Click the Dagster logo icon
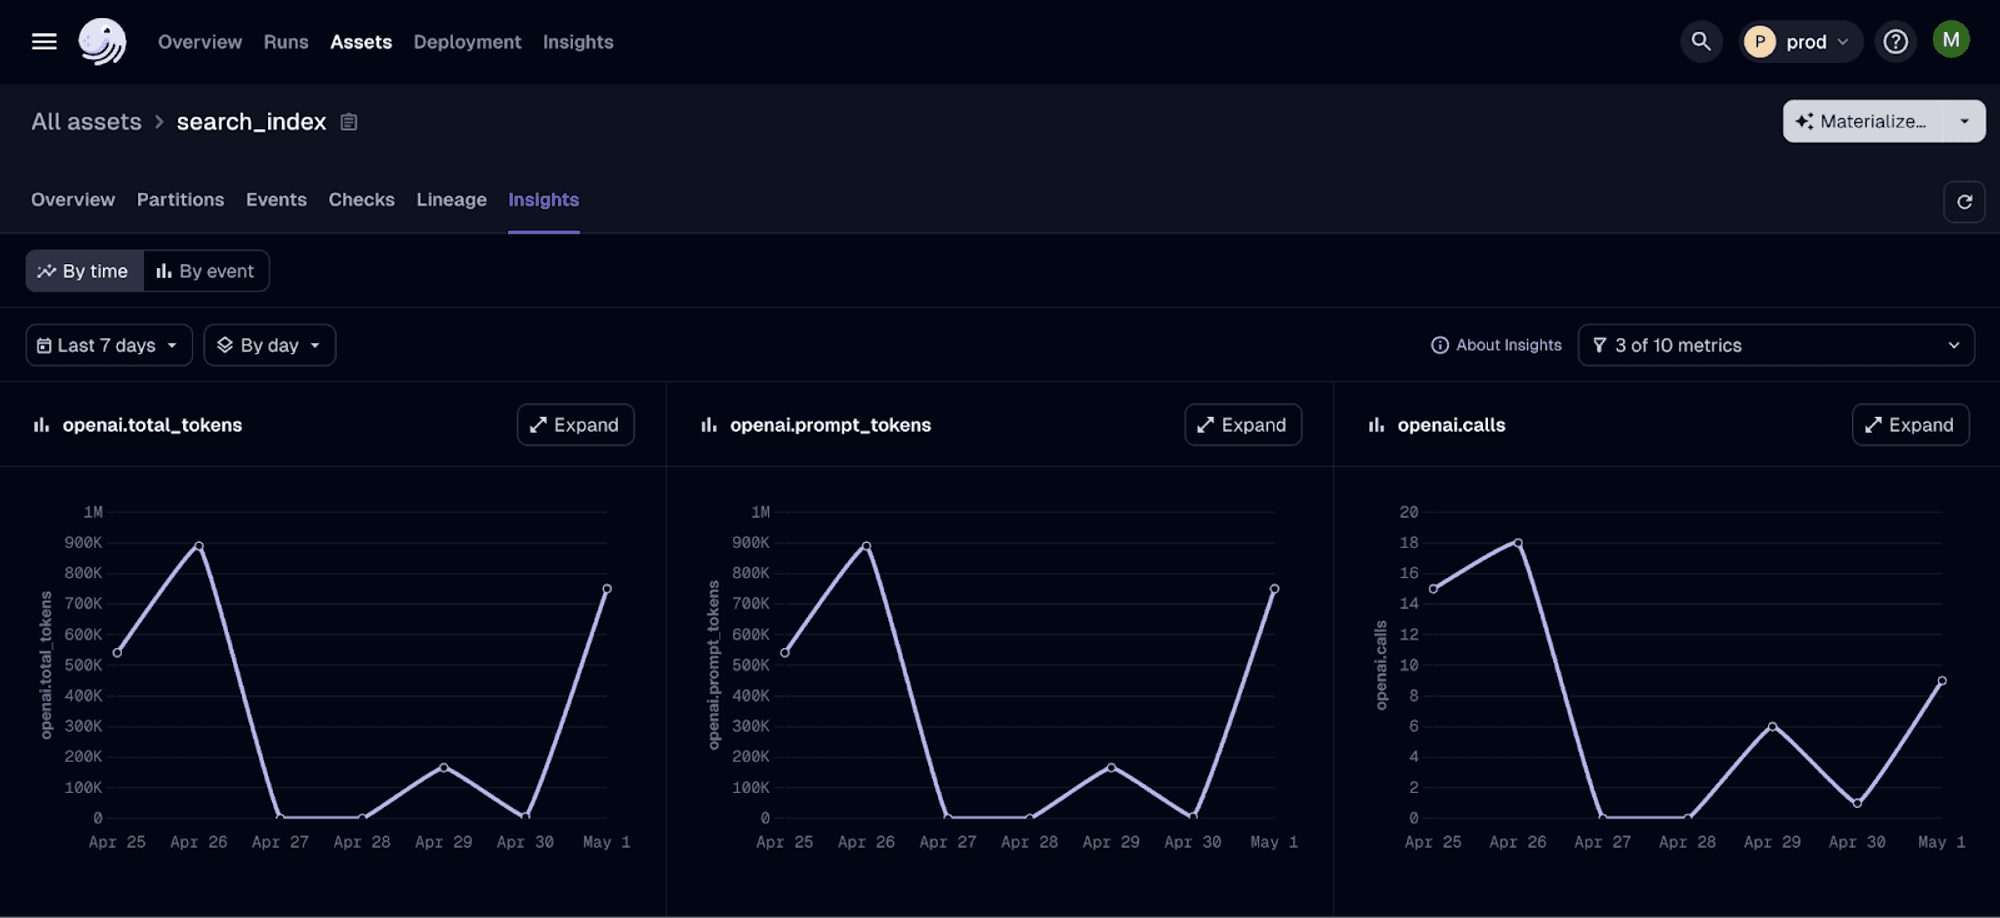Screen dimensions: 2000x918 point(102,42)
